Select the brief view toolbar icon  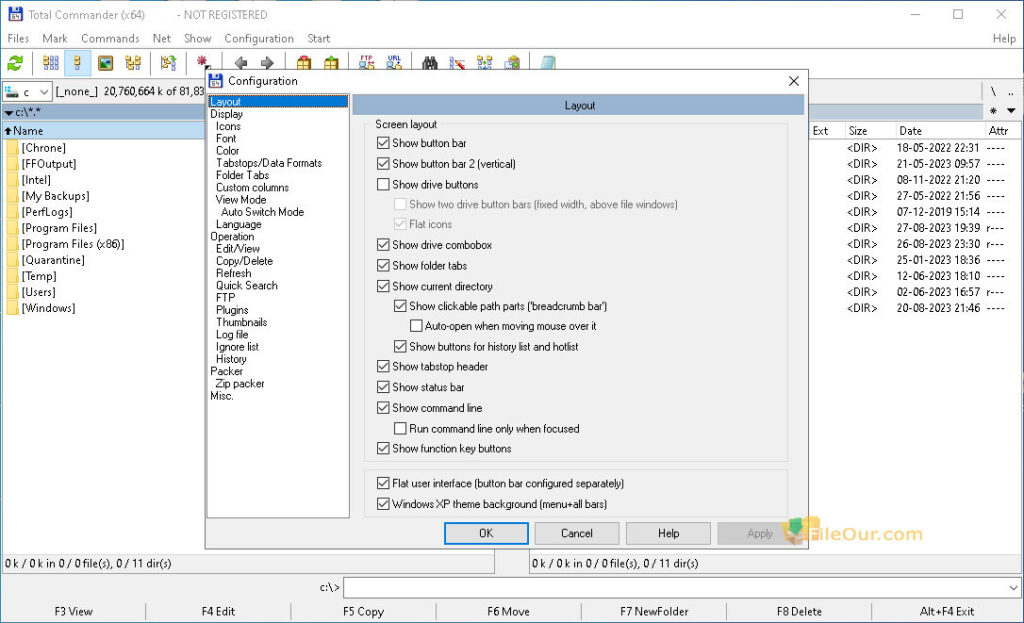[x=49, y=62]
